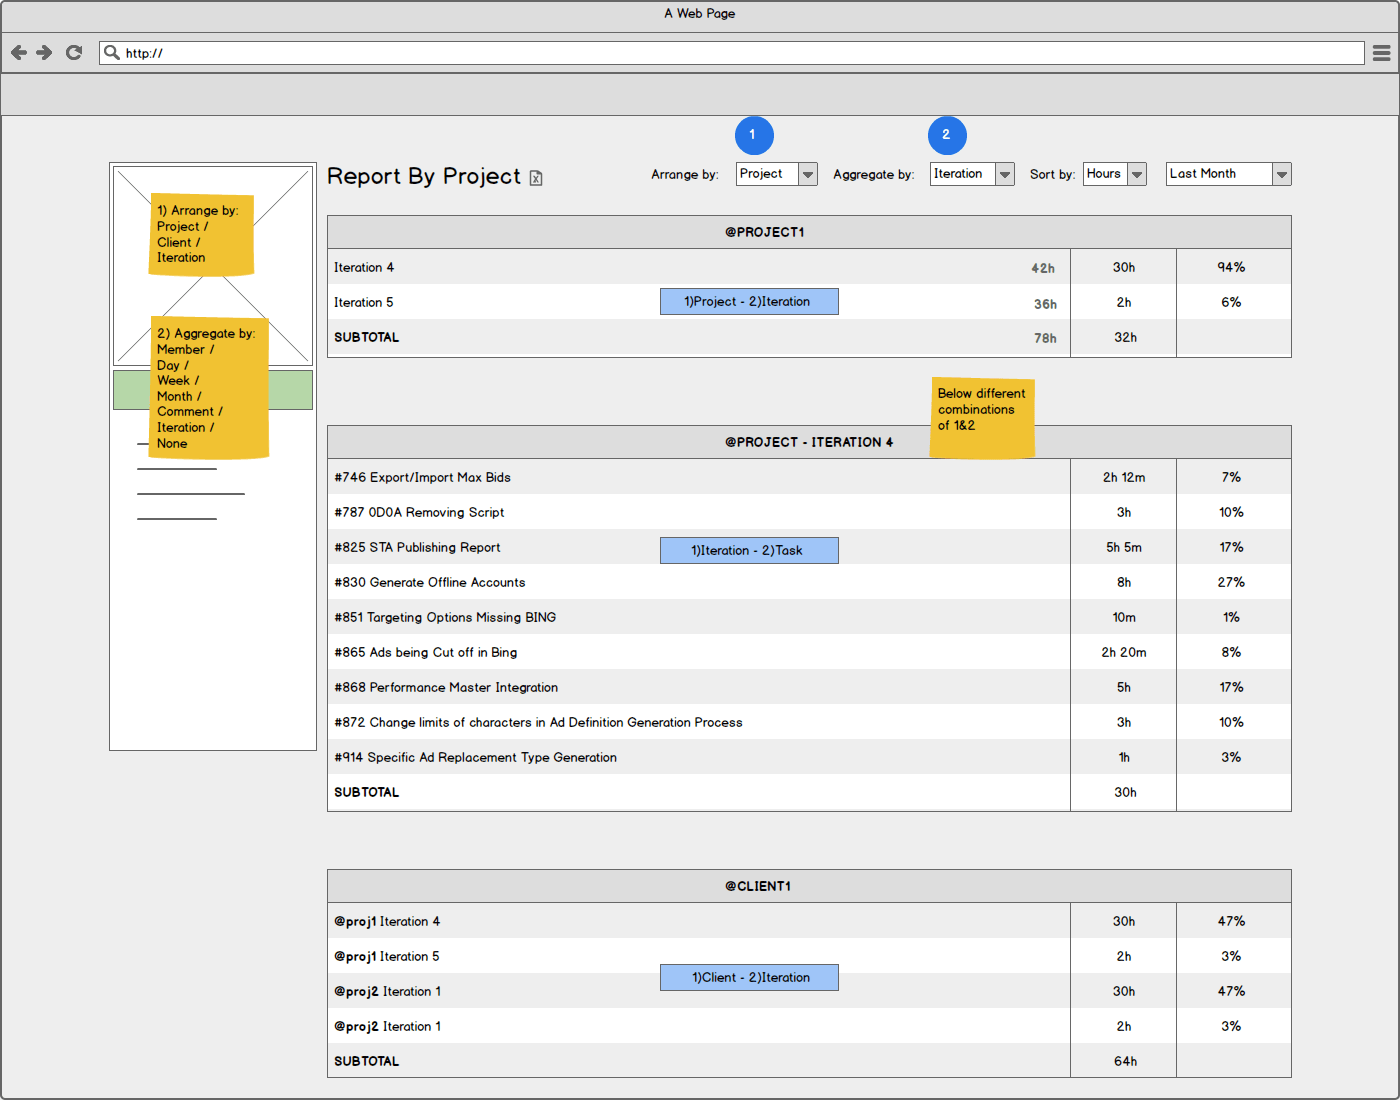This screenshot has height=1100, width=1400.
Task: Click the 1h duration for task #914
Action: point(1124,757)
